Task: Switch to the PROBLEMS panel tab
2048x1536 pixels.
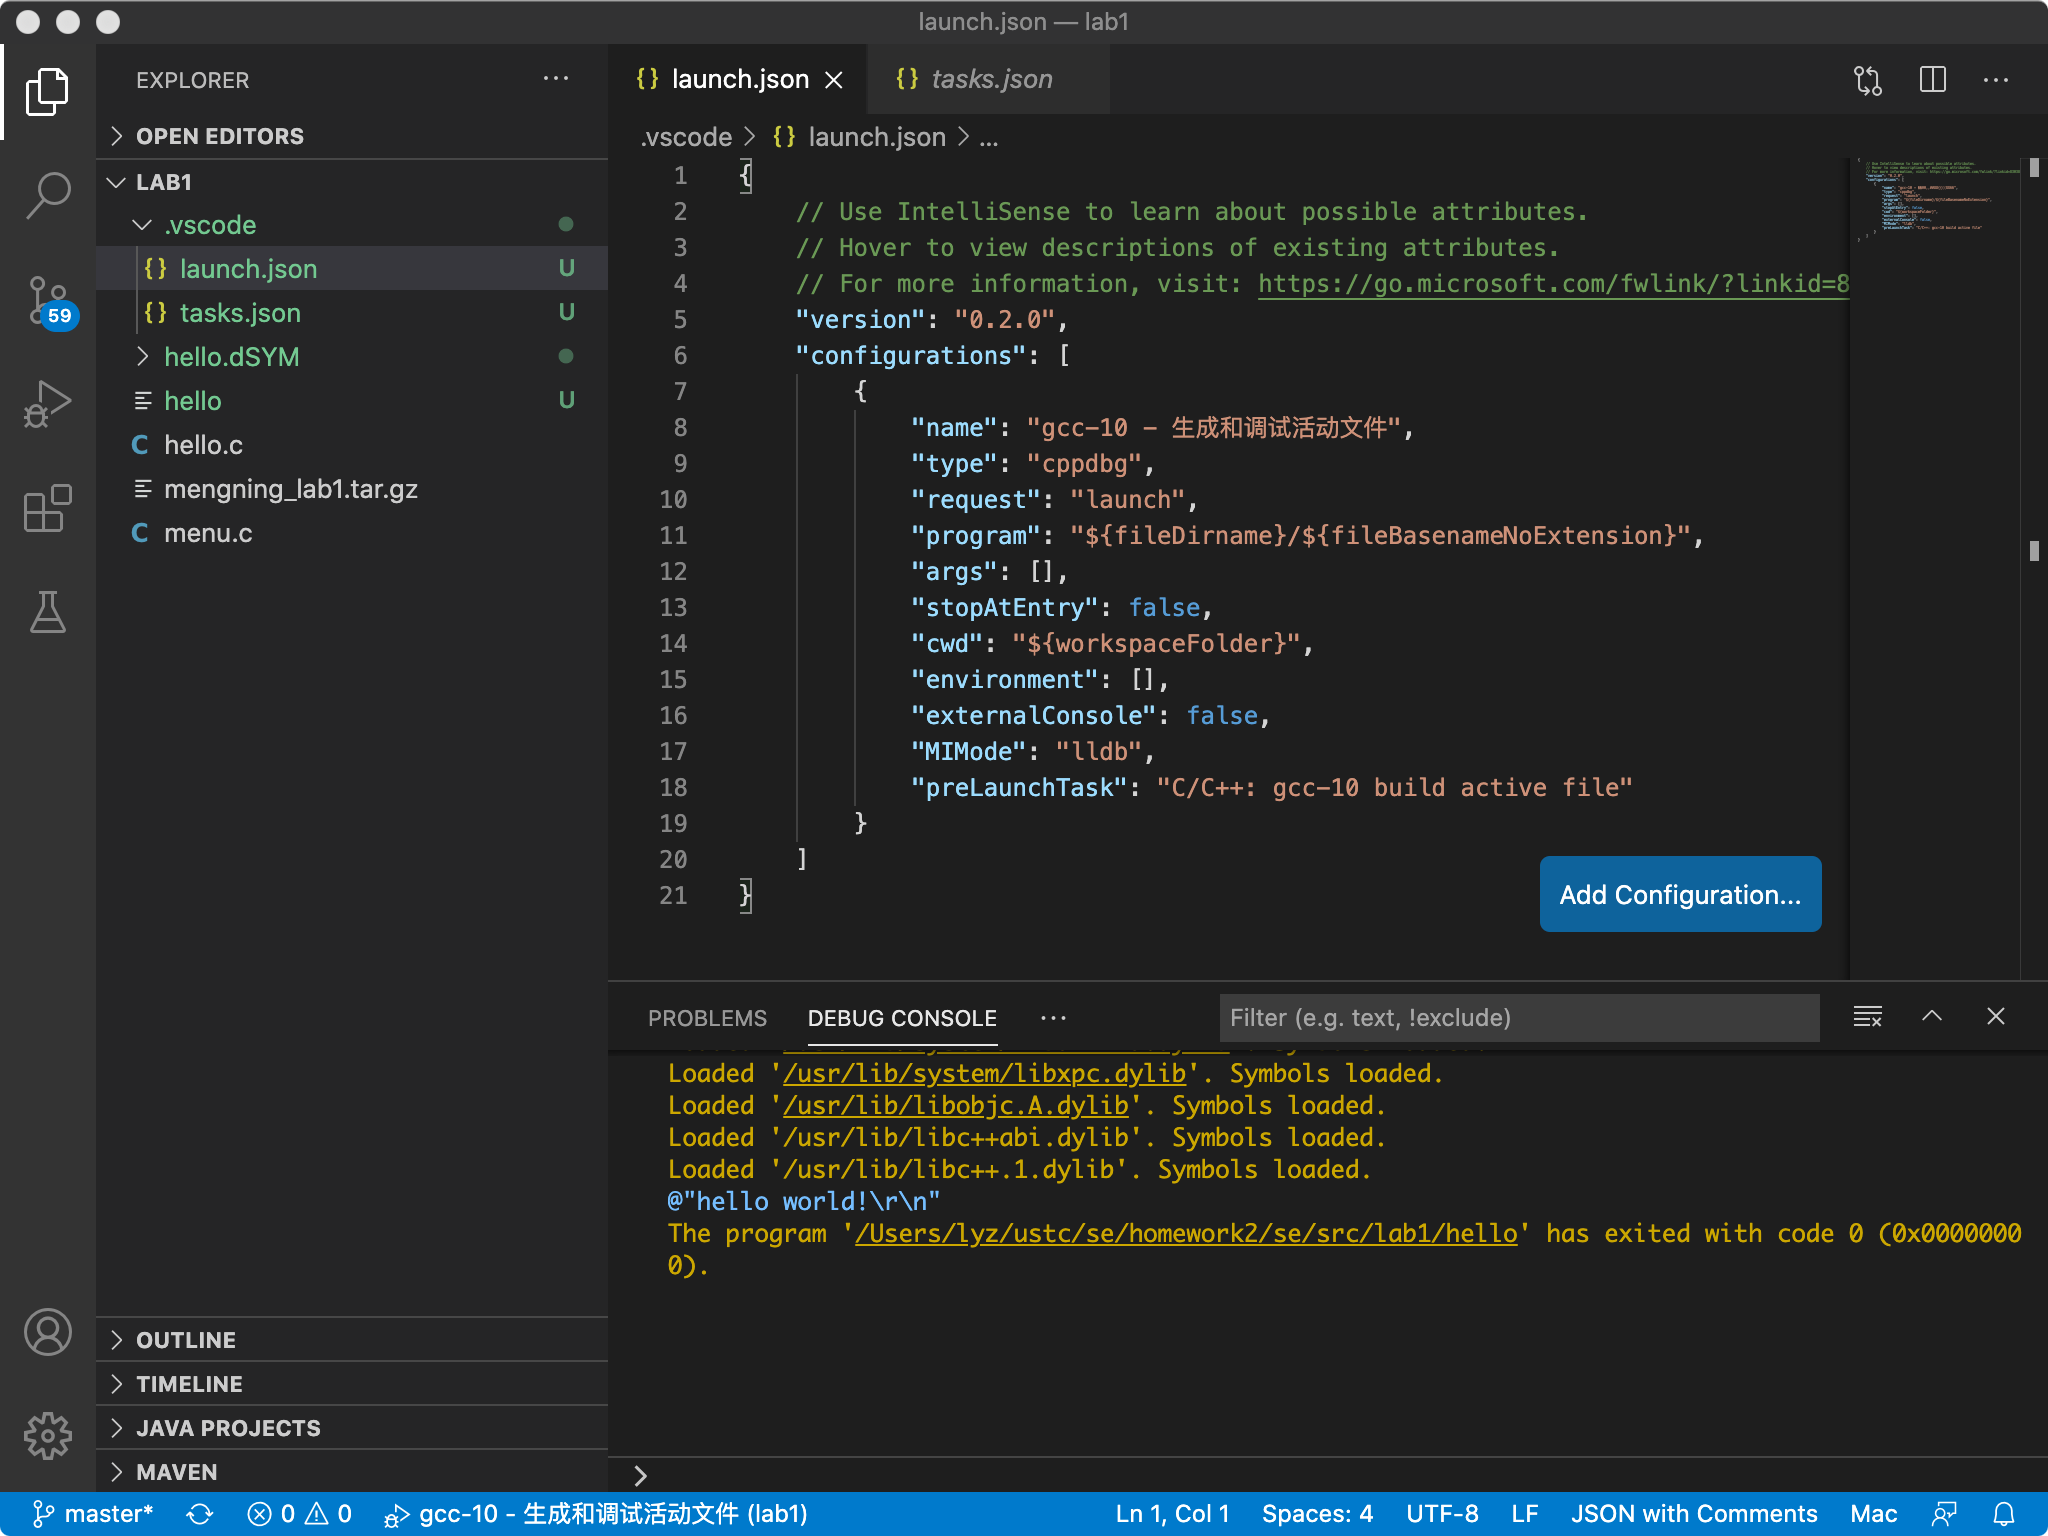Action: point(707,1018)
